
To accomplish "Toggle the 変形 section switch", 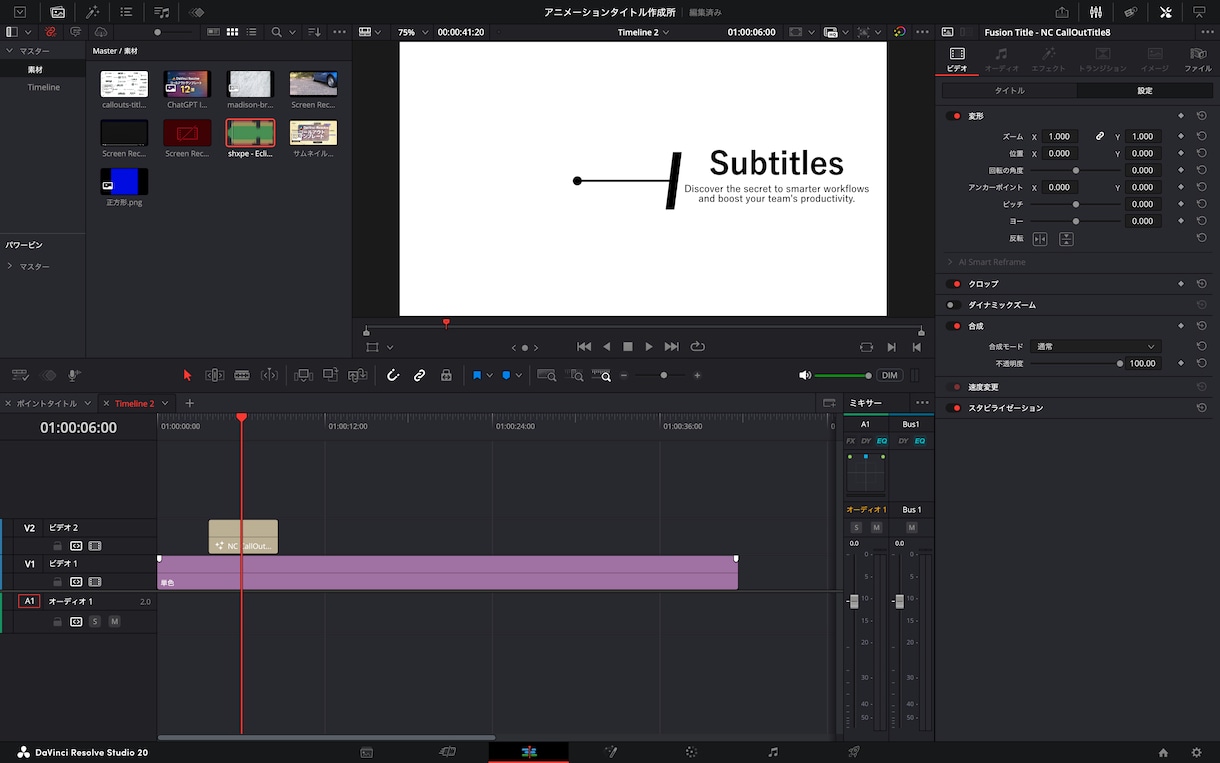I will click(954, 116).
